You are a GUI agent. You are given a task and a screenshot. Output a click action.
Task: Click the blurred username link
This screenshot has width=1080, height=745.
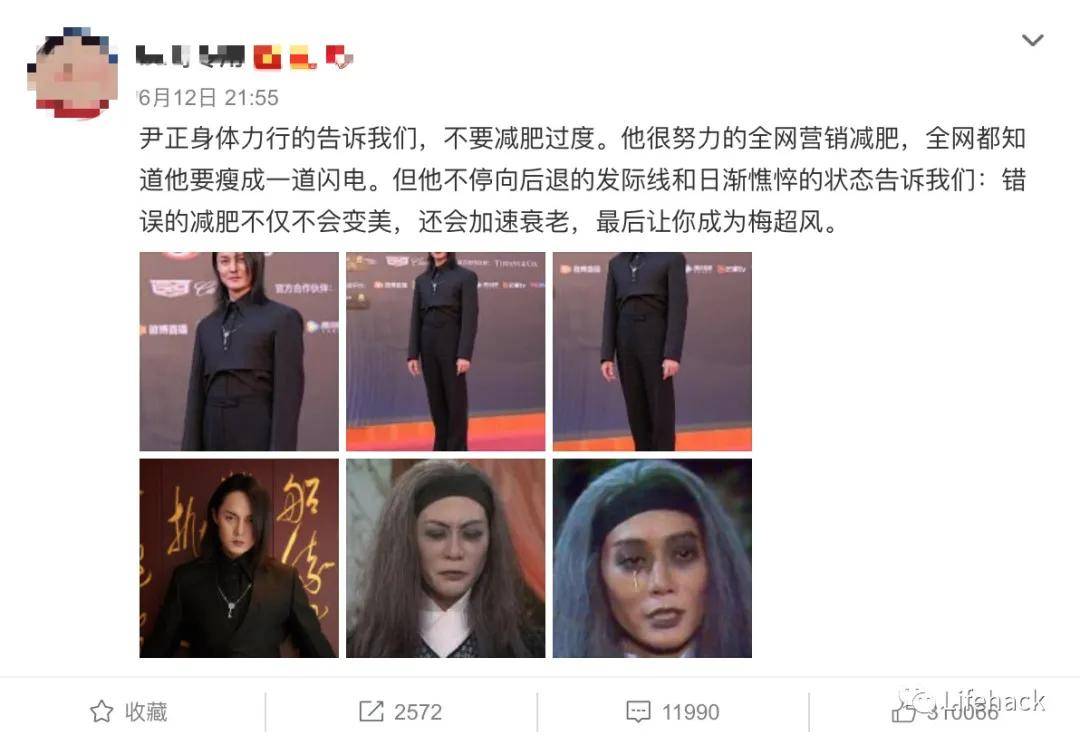coord(190,56)
